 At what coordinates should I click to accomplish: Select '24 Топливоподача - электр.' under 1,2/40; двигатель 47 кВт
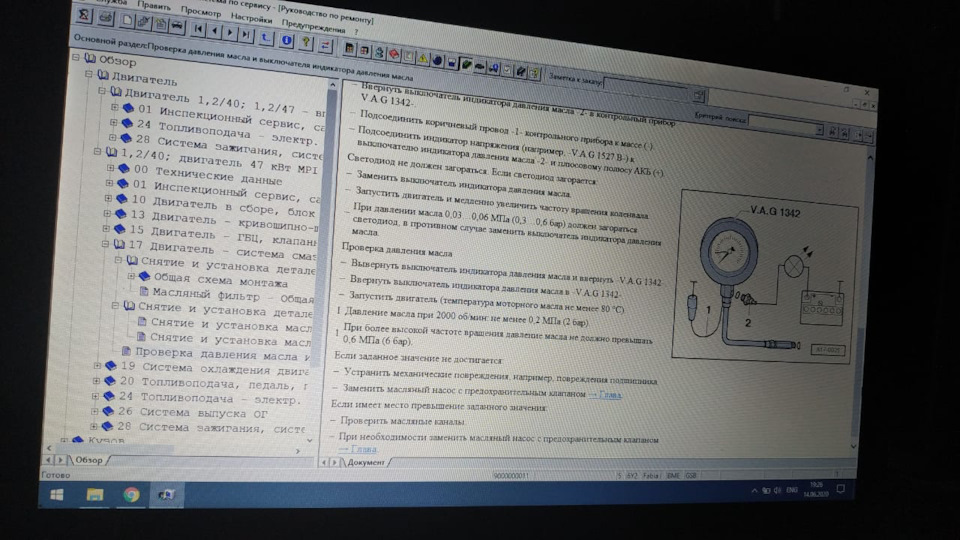[x=210, y=398]
